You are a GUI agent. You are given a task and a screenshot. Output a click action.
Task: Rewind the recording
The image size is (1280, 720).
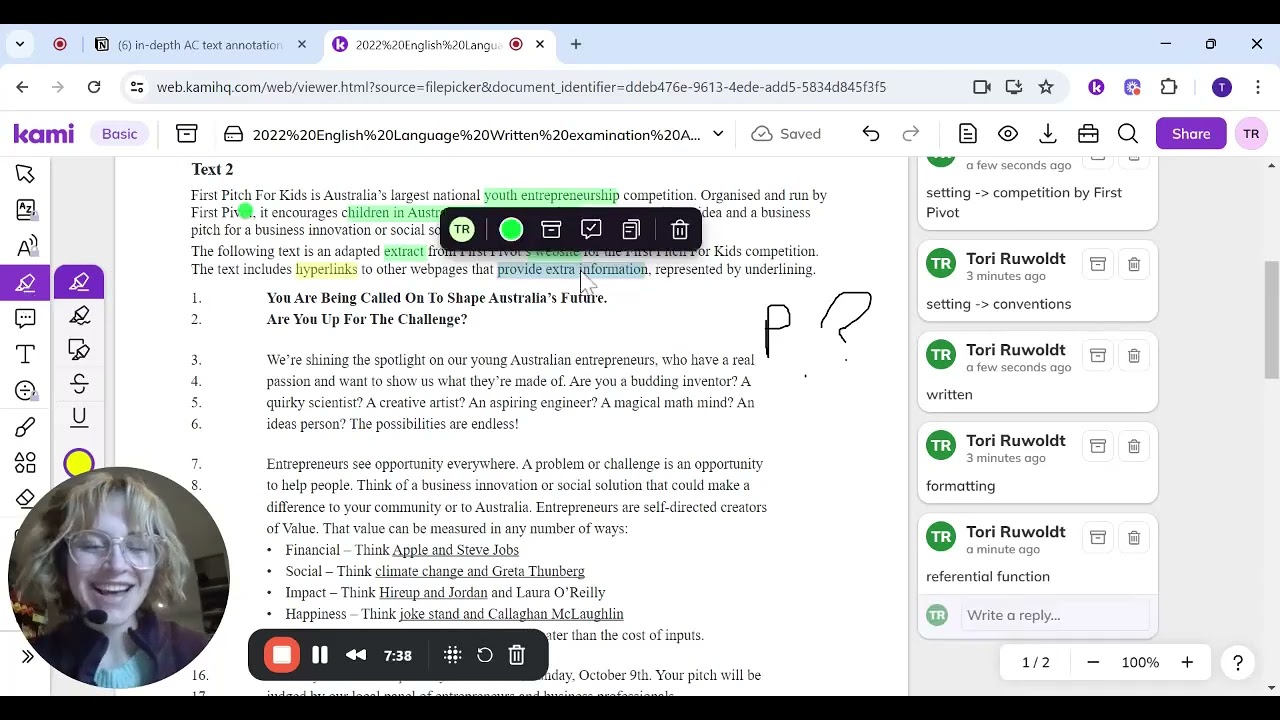356,656
